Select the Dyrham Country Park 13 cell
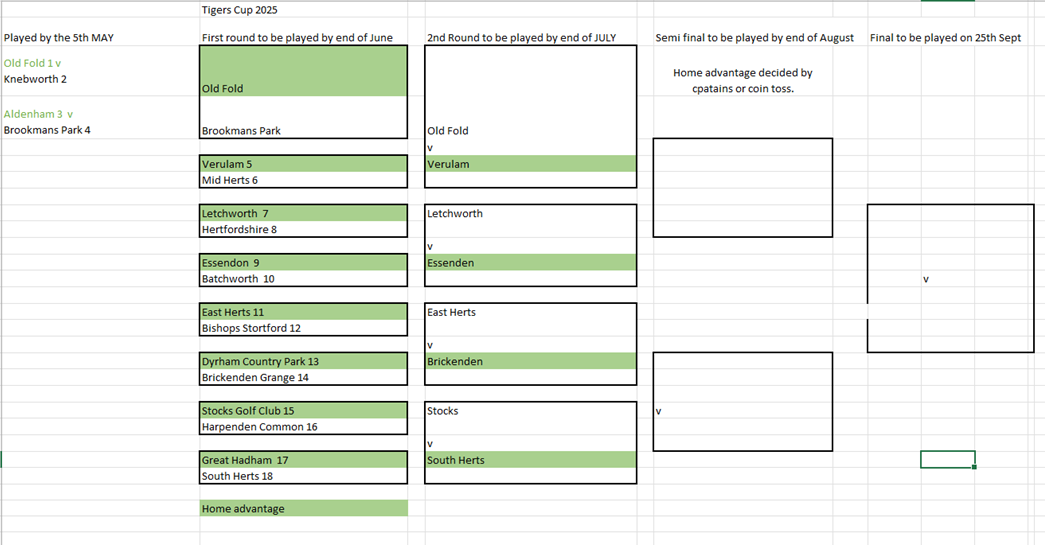Screen dimensions: 1045x545 point(303,361)
